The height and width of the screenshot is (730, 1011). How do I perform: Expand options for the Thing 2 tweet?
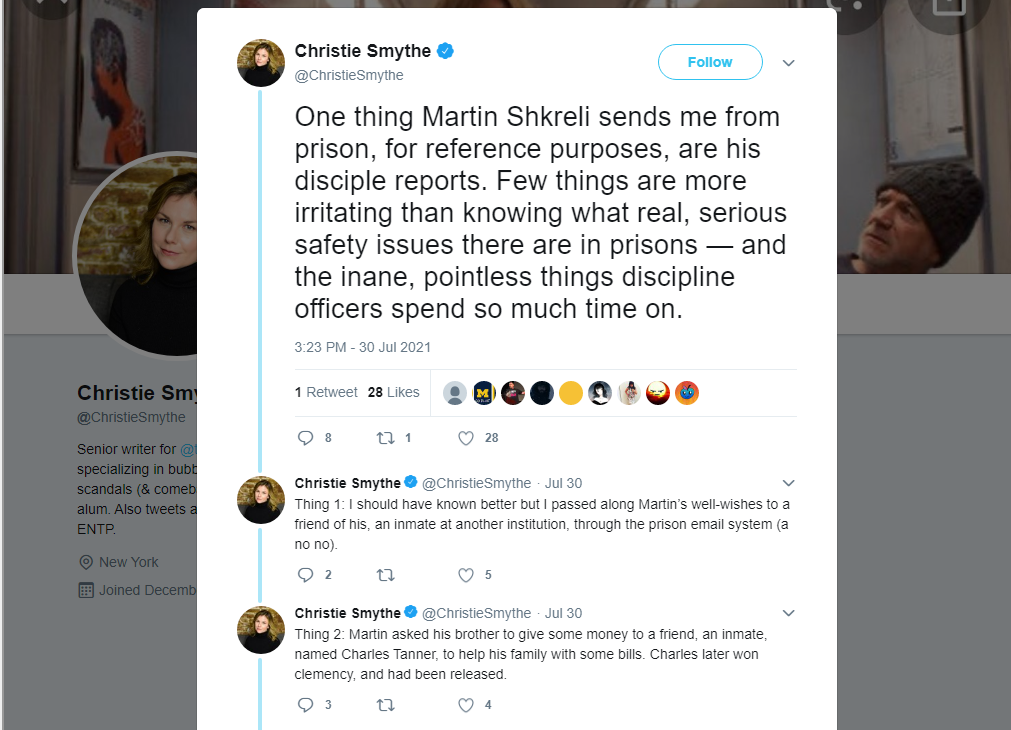point(788,613)
